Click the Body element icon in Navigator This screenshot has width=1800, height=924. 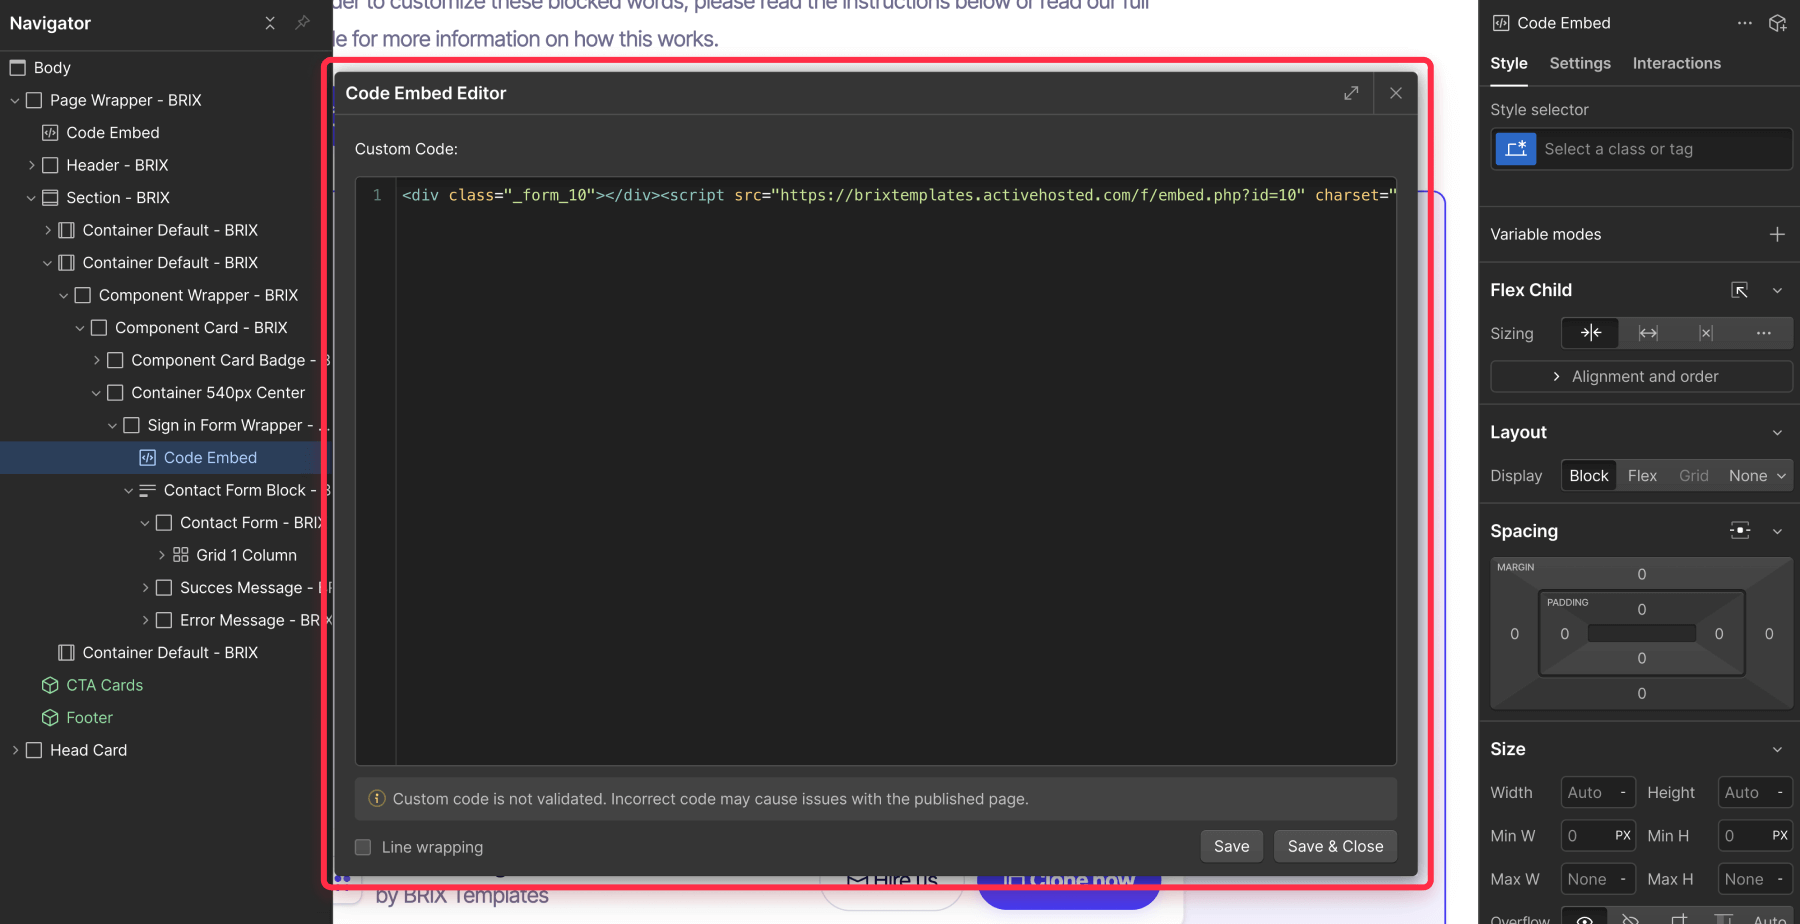(x=17, y=68)
